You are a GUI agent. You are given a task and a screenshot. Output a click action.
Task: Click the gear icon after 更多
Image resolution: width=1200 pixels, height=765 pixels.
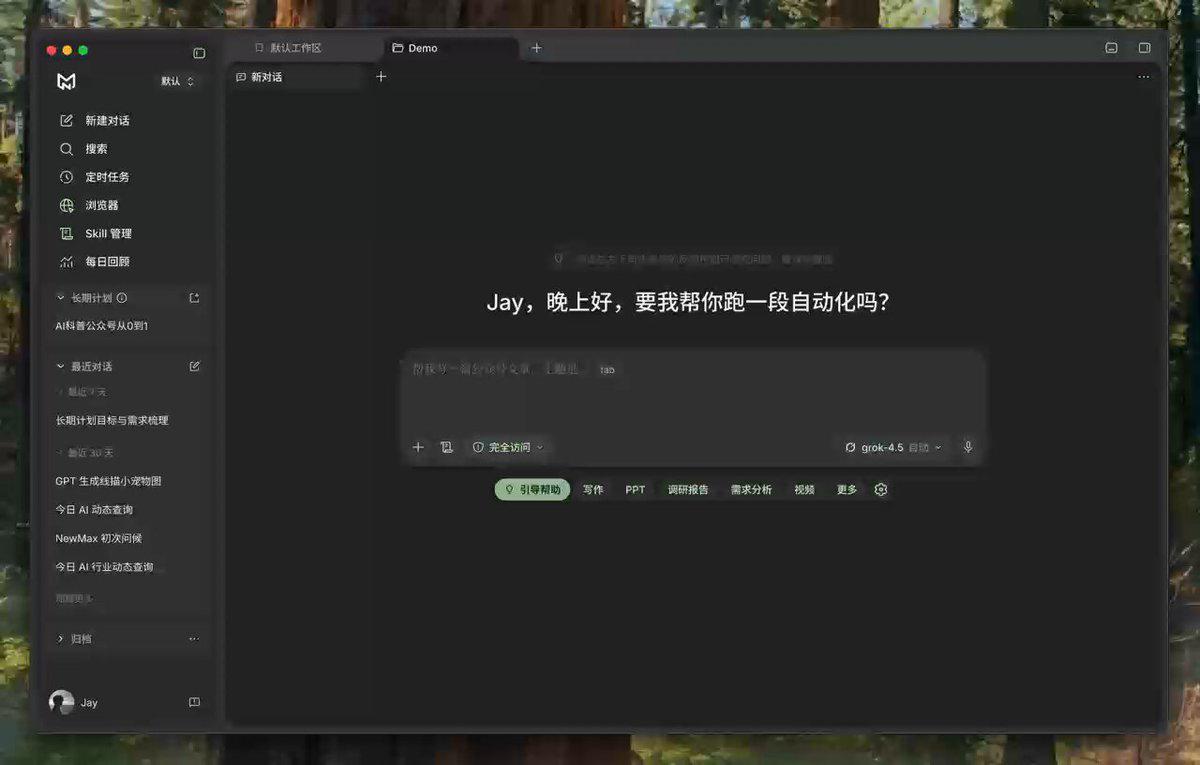click(x=881, y=490)
